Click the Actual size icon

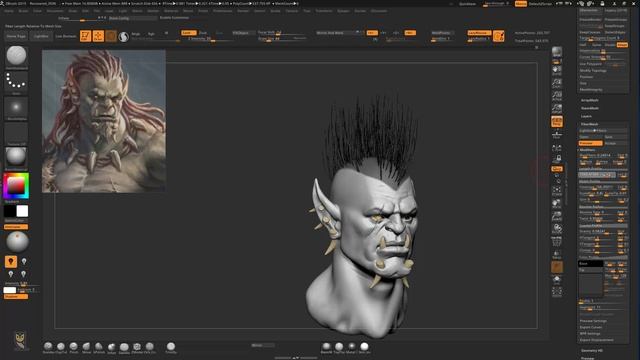point(557,96)
